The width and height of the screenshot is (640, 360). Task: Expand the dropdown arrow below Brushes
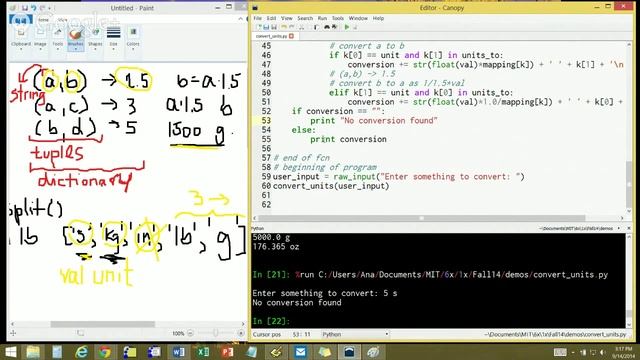point(76,49)
